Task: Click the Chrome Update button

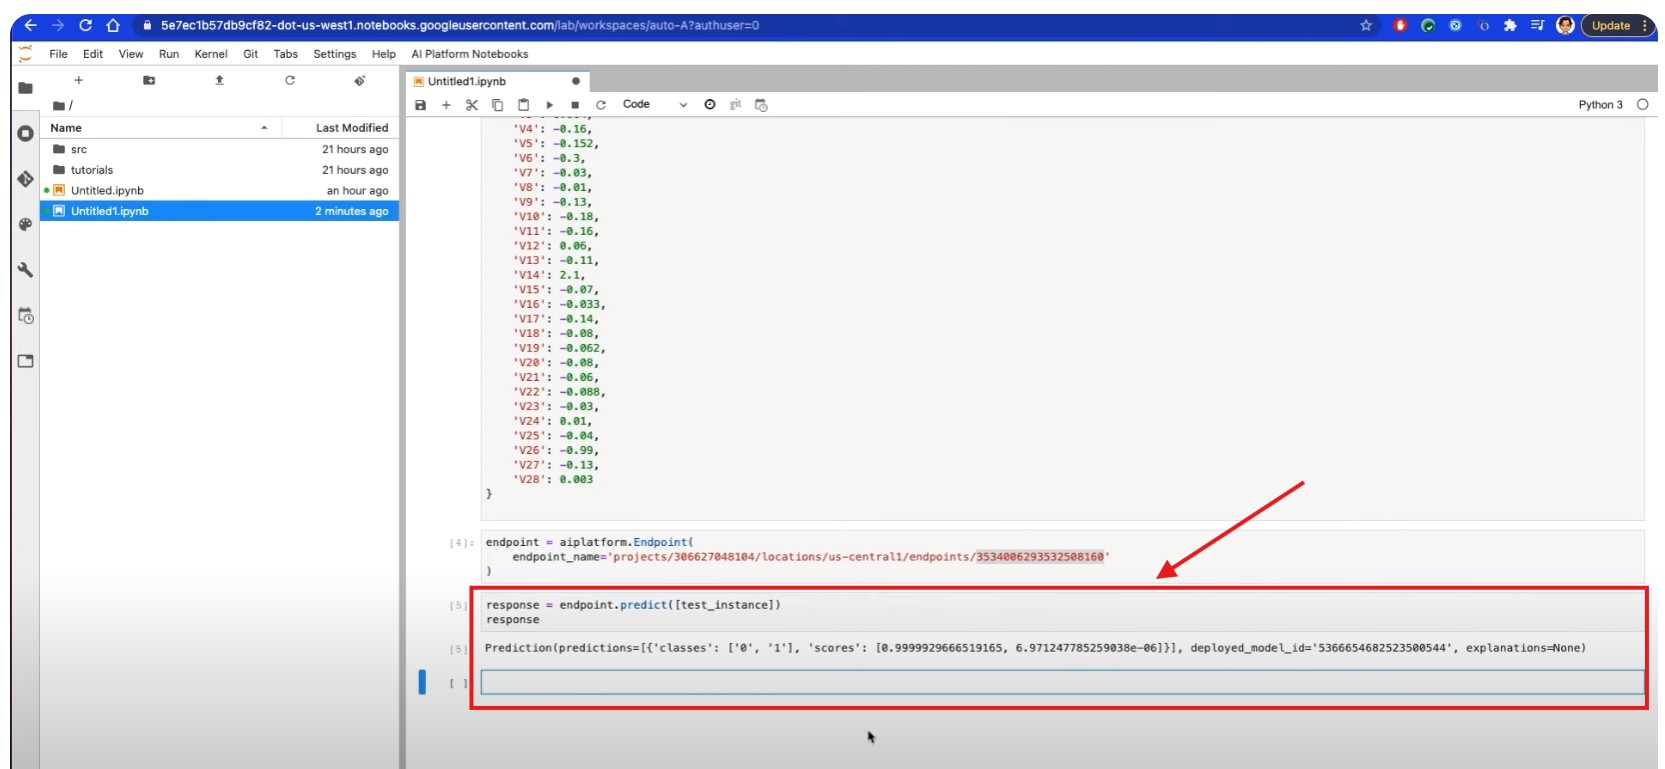Action: 1610,26
